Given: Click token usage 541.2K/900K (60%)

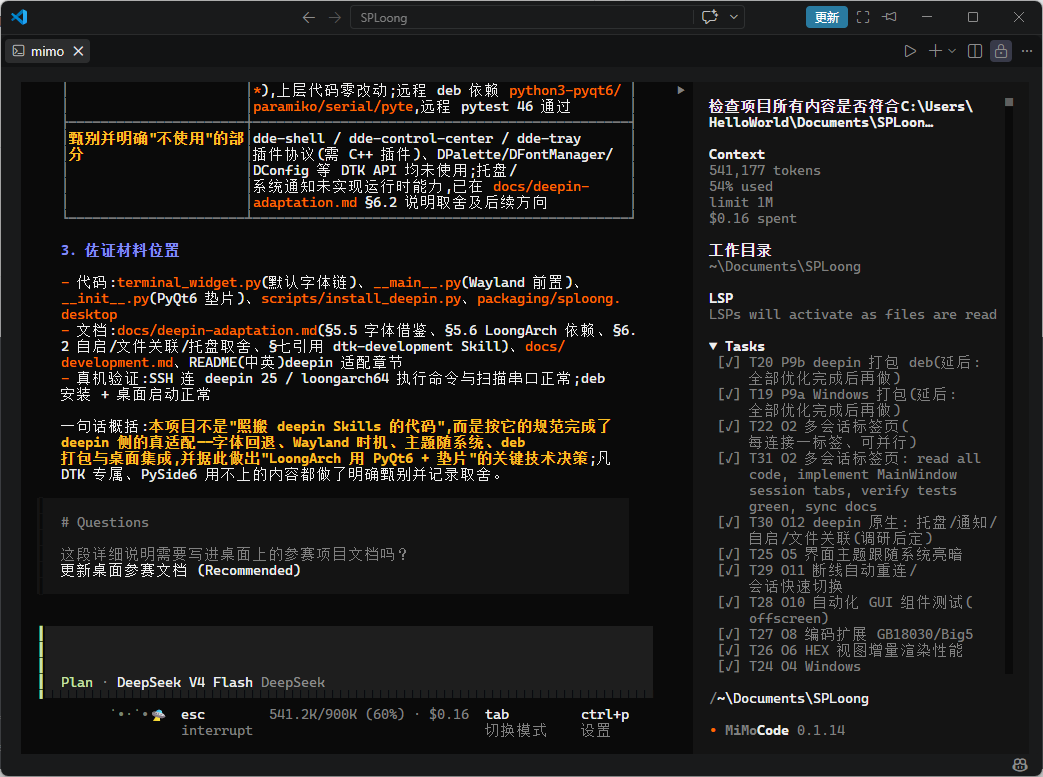Looking at the screenshot, I should click(x=337, y=714).
